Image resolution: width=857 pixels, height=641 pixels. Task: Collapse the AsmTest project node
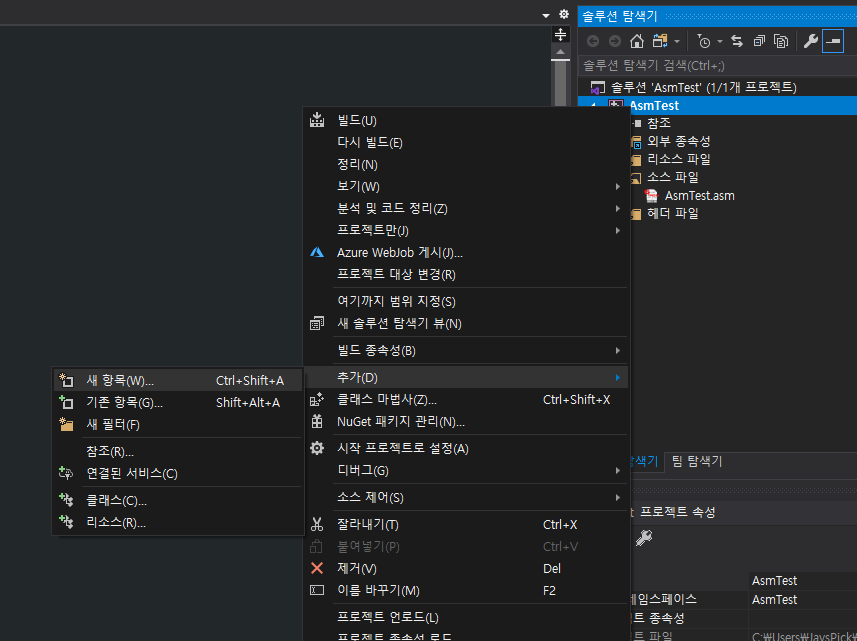point(592,105)
